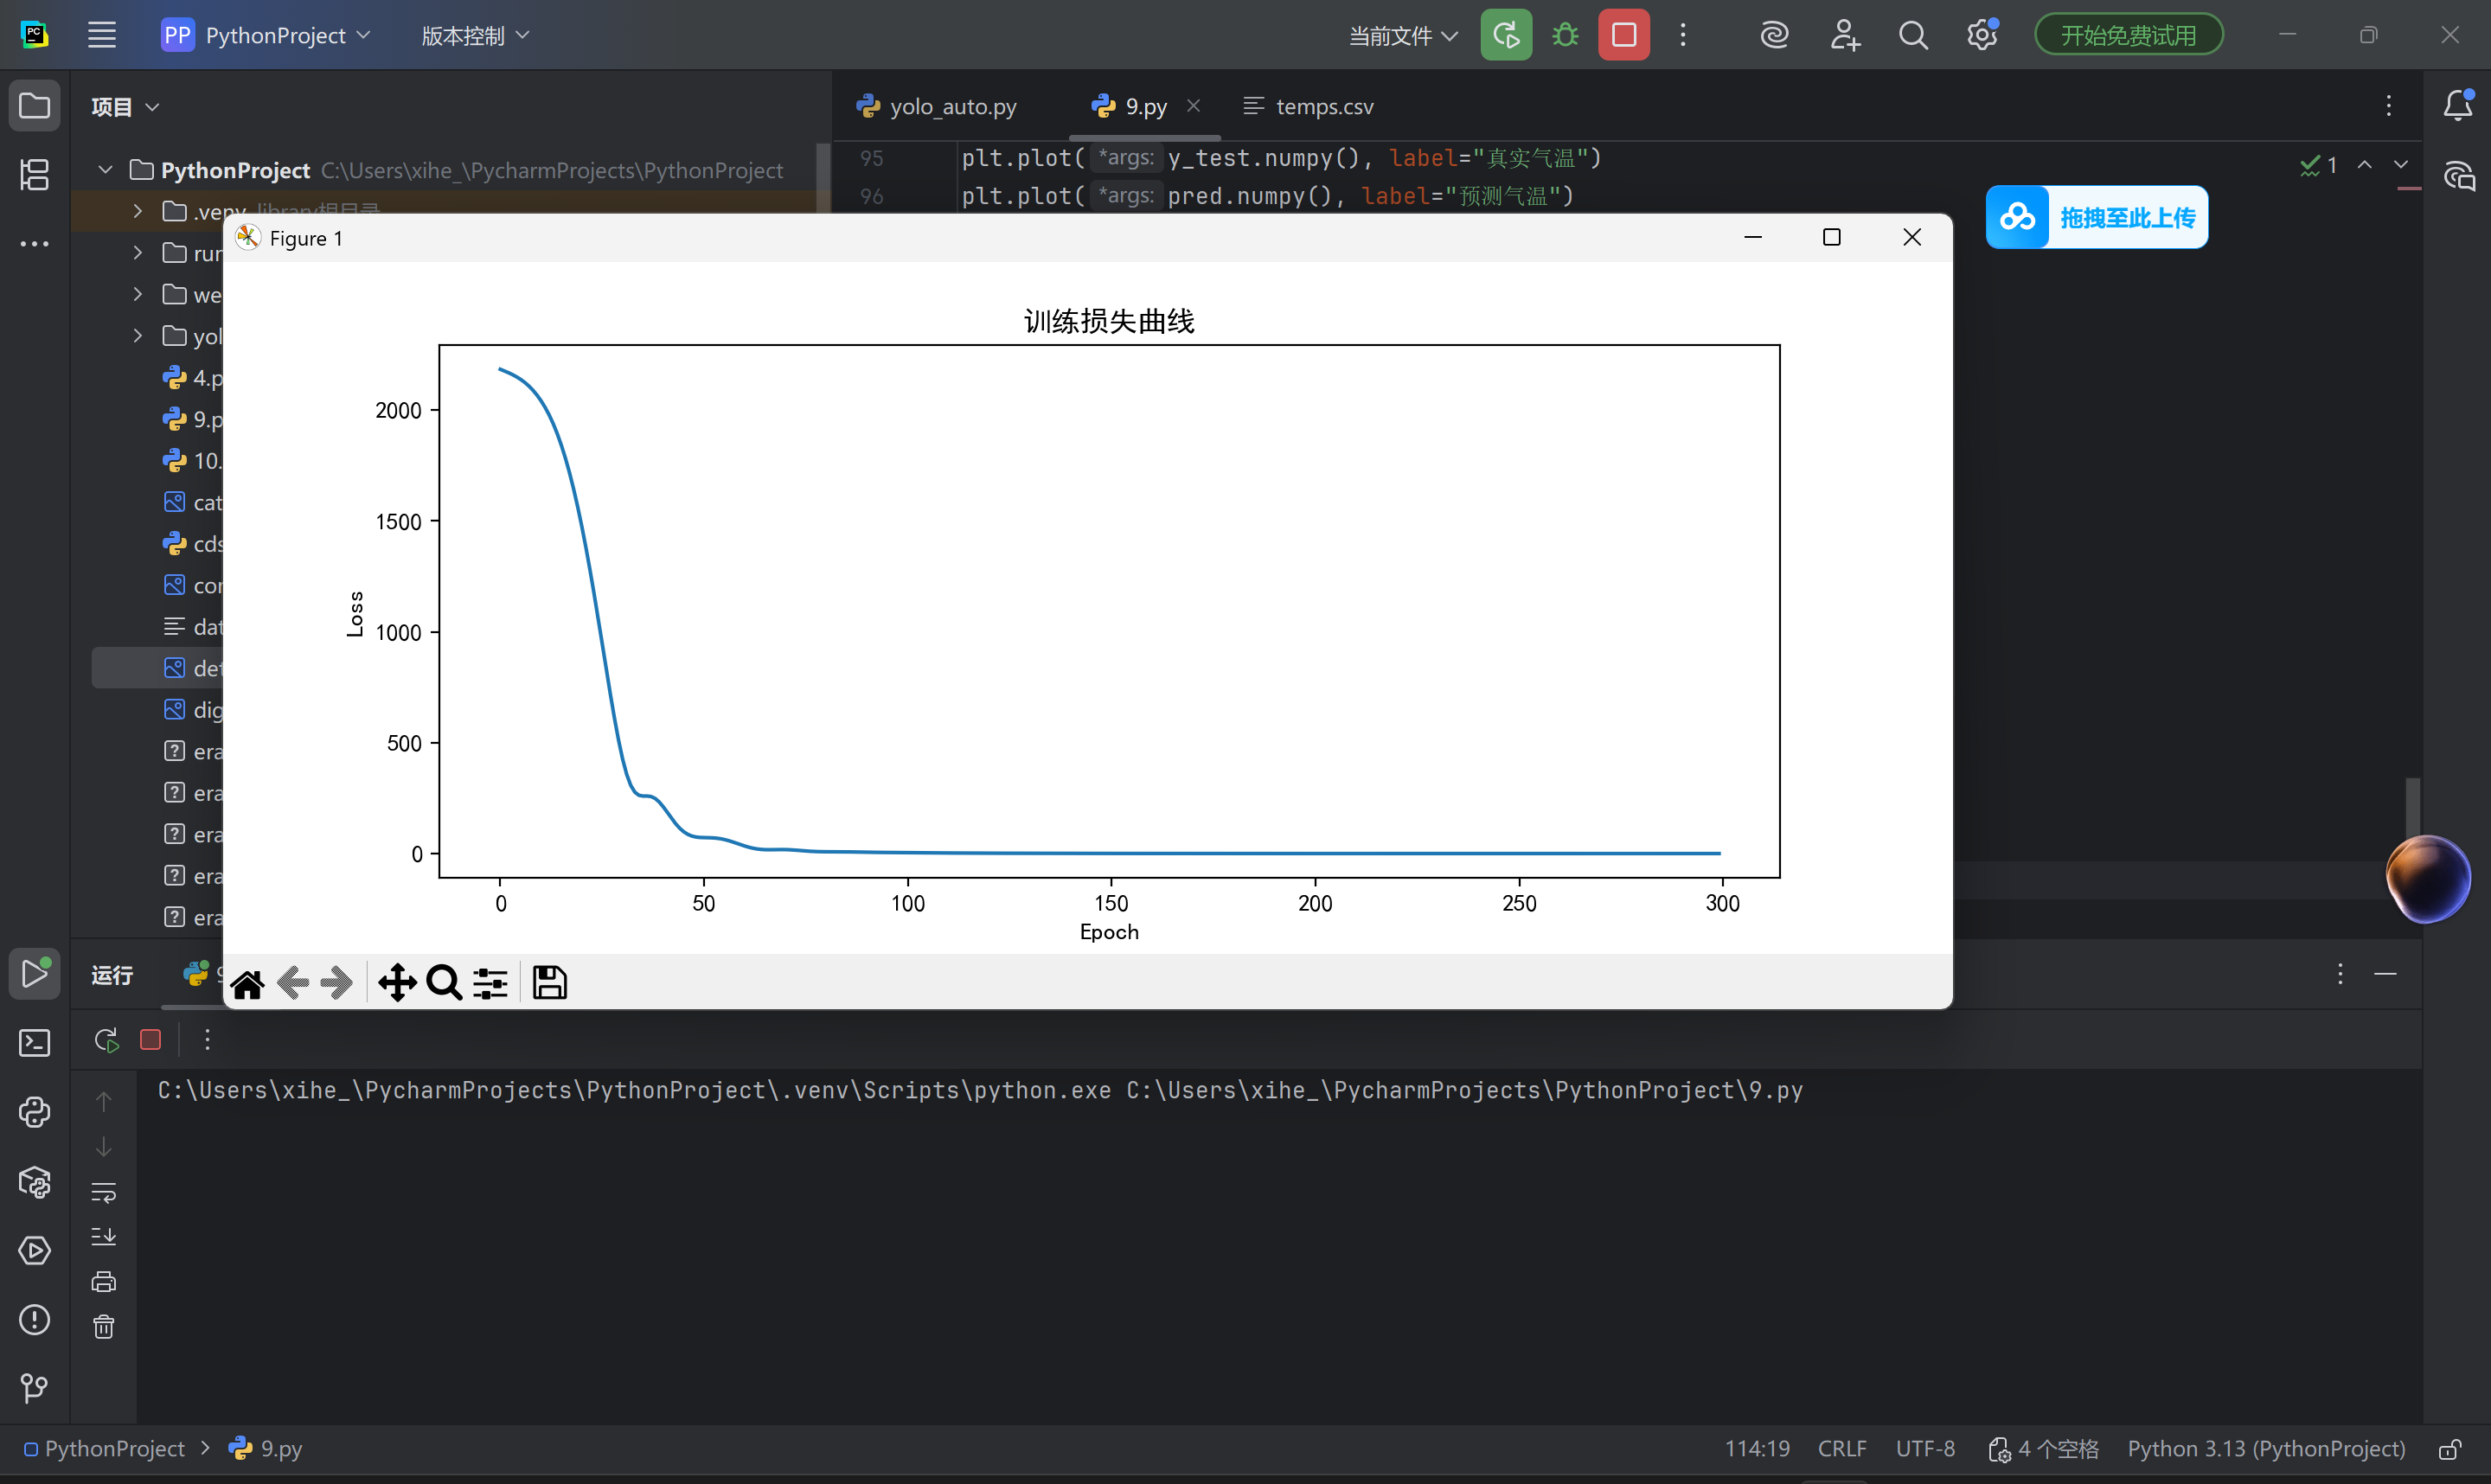The image size is (2491, 1484).
Task: Open the Terminal tool window
Action: 35,1043
